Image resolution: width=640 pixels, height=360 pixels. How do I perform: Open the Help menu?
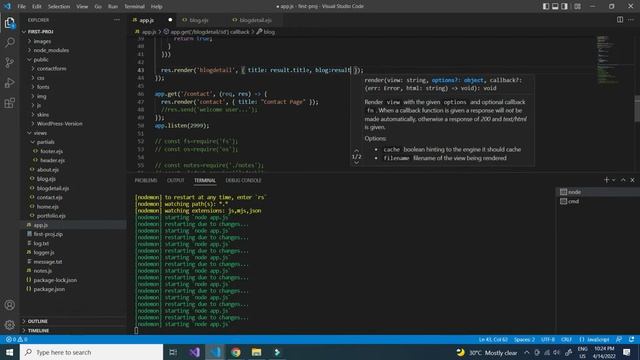(x=157, y=7)
